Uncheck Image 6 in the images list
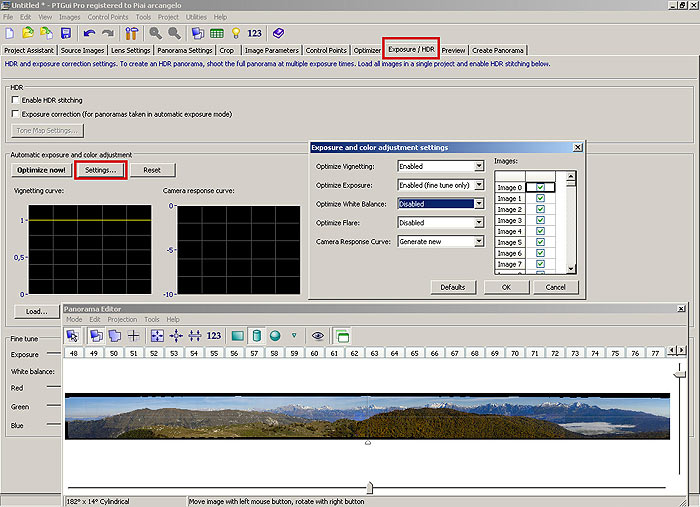Viewport: 700px width, 507px height. click(x=540, y=253)
